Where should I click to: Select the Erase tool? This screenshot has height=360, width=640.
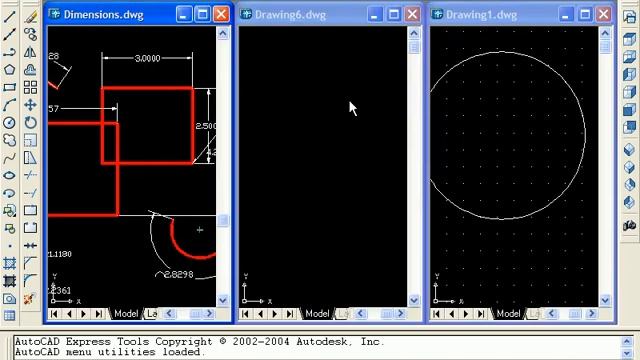pyautogui.click(x=30, y=17)
